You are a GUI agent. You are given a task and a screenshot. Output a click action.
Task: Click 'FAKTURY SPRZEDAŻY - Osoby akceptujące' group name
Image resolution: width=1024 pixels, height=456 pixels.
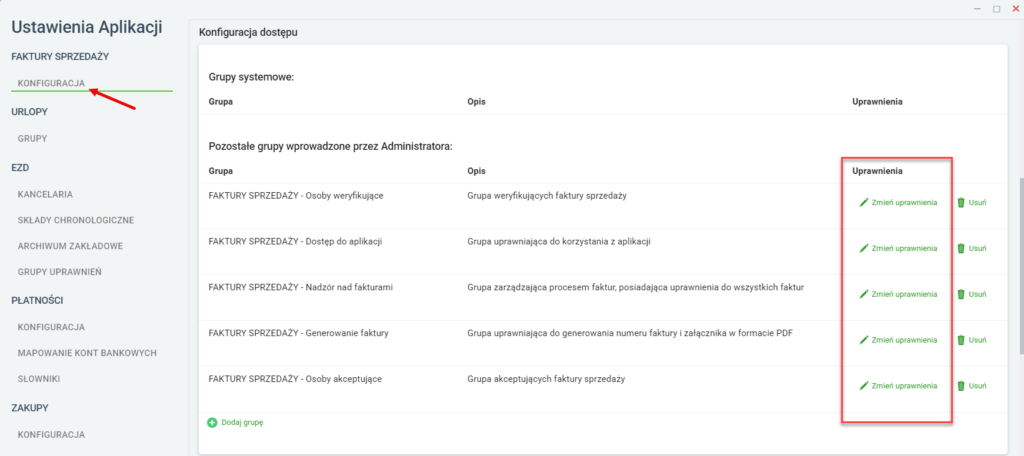tap(295, 379)
